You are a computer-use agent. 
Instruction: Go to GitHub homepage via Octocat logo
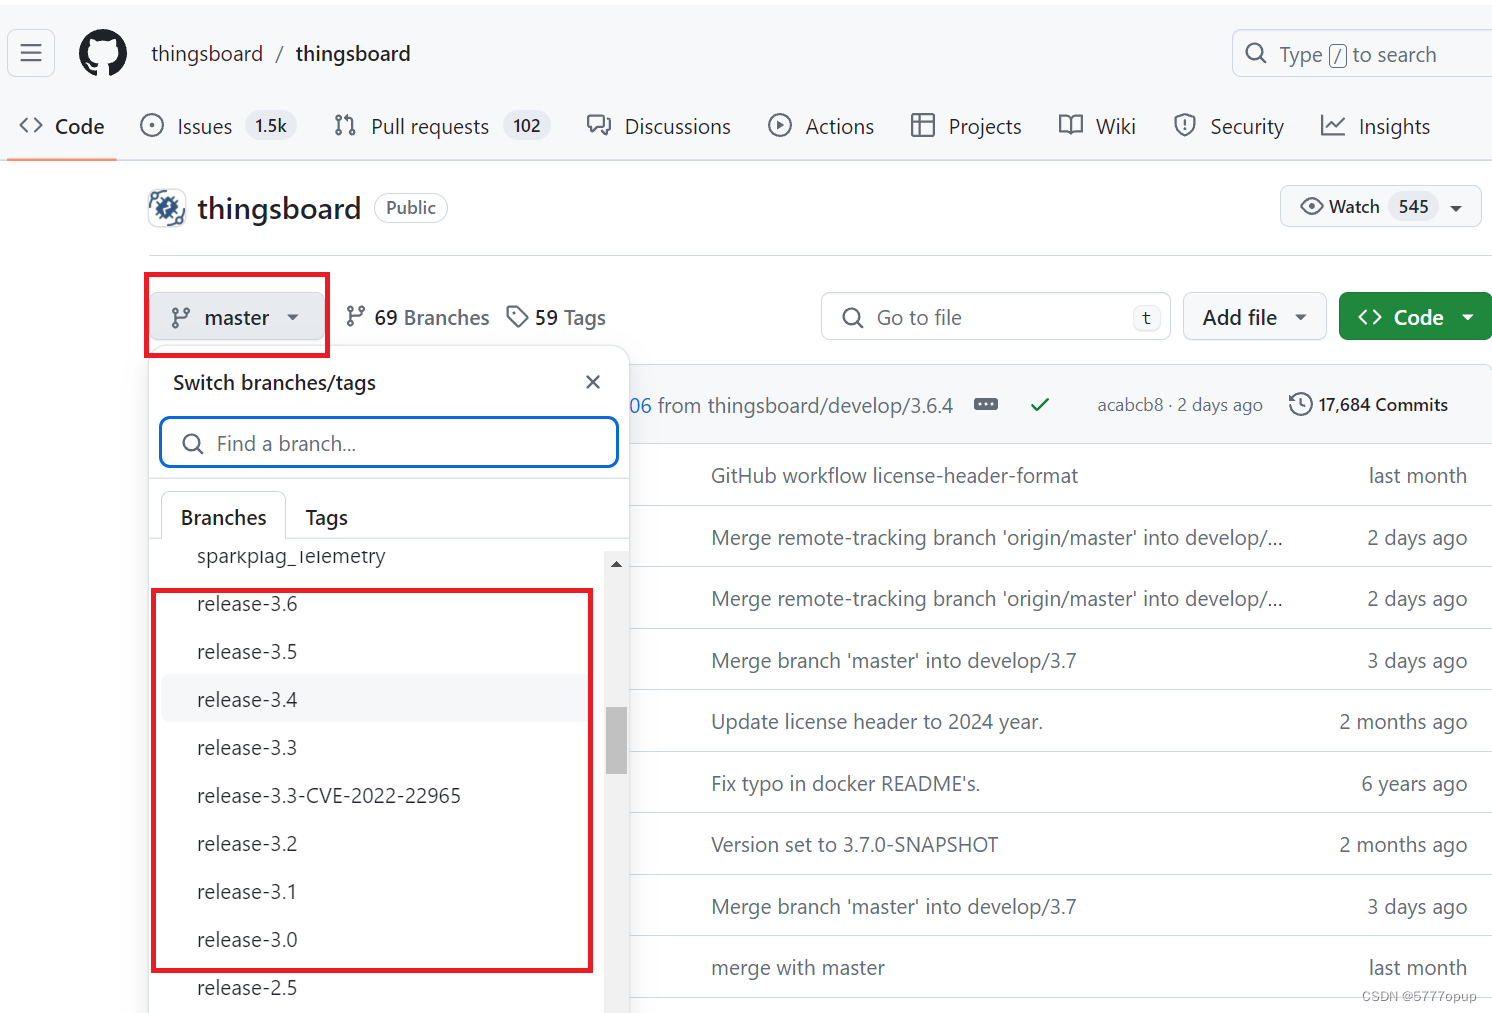point(103,53)
